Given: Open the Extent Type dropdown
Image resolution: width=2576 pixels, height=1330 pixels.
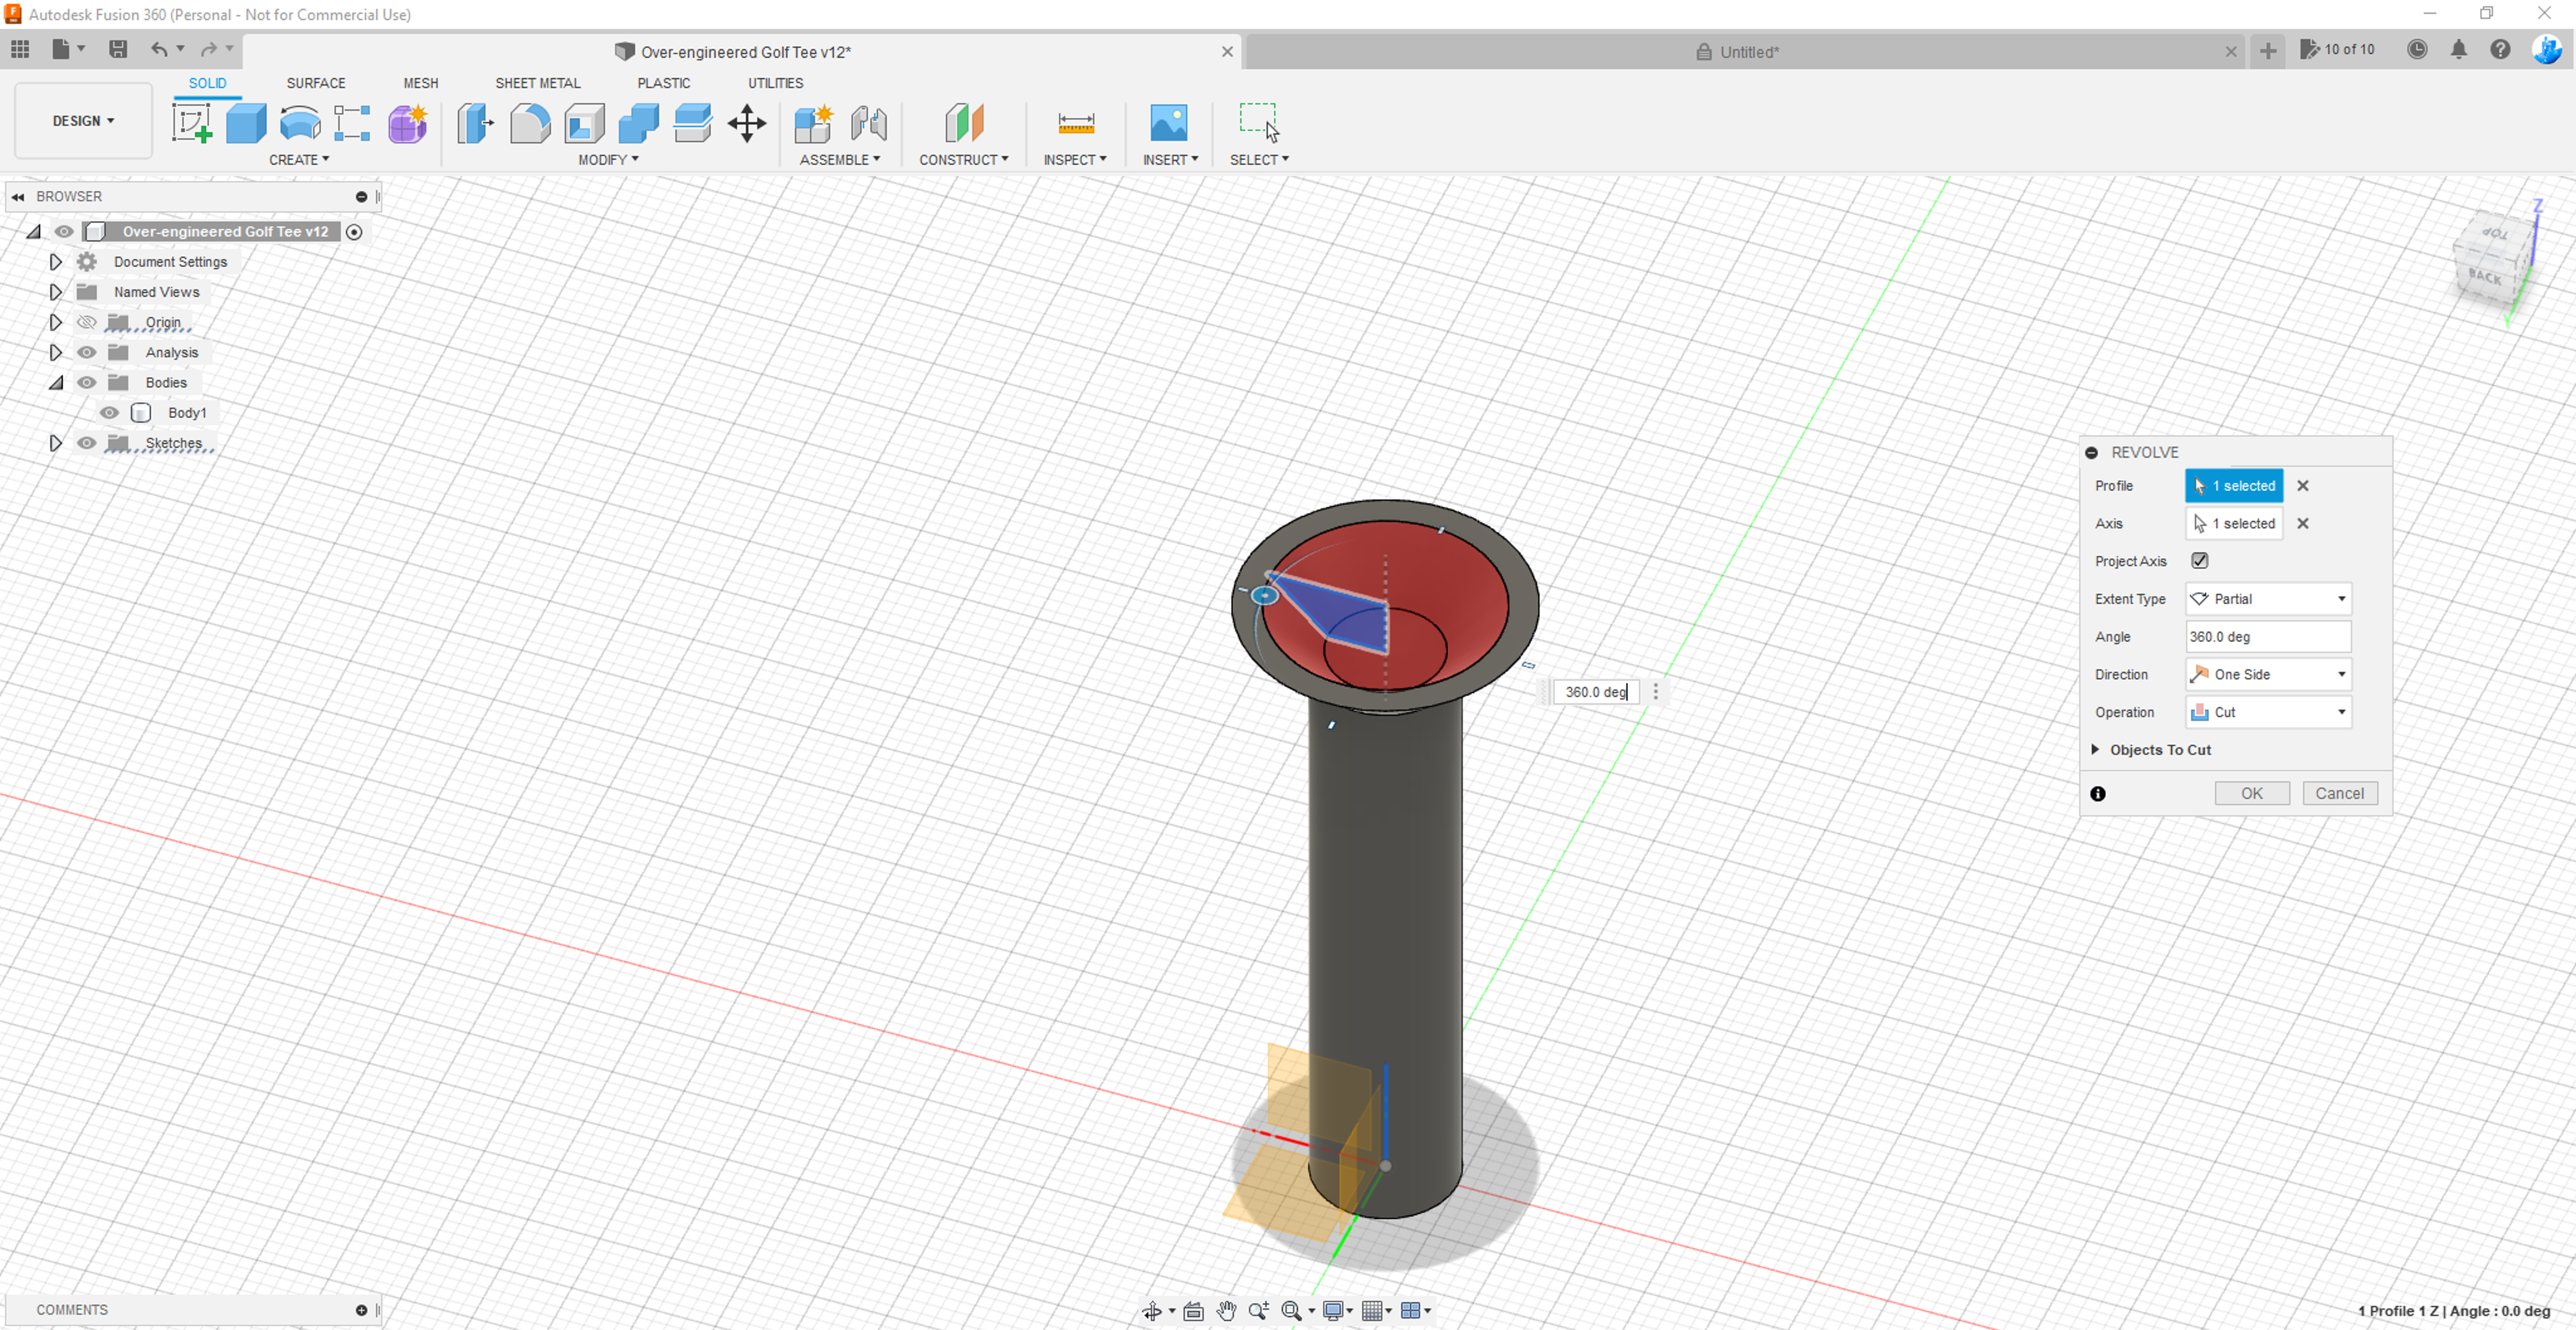Looking at the screenshot, I should click(x=2267, y=599).
